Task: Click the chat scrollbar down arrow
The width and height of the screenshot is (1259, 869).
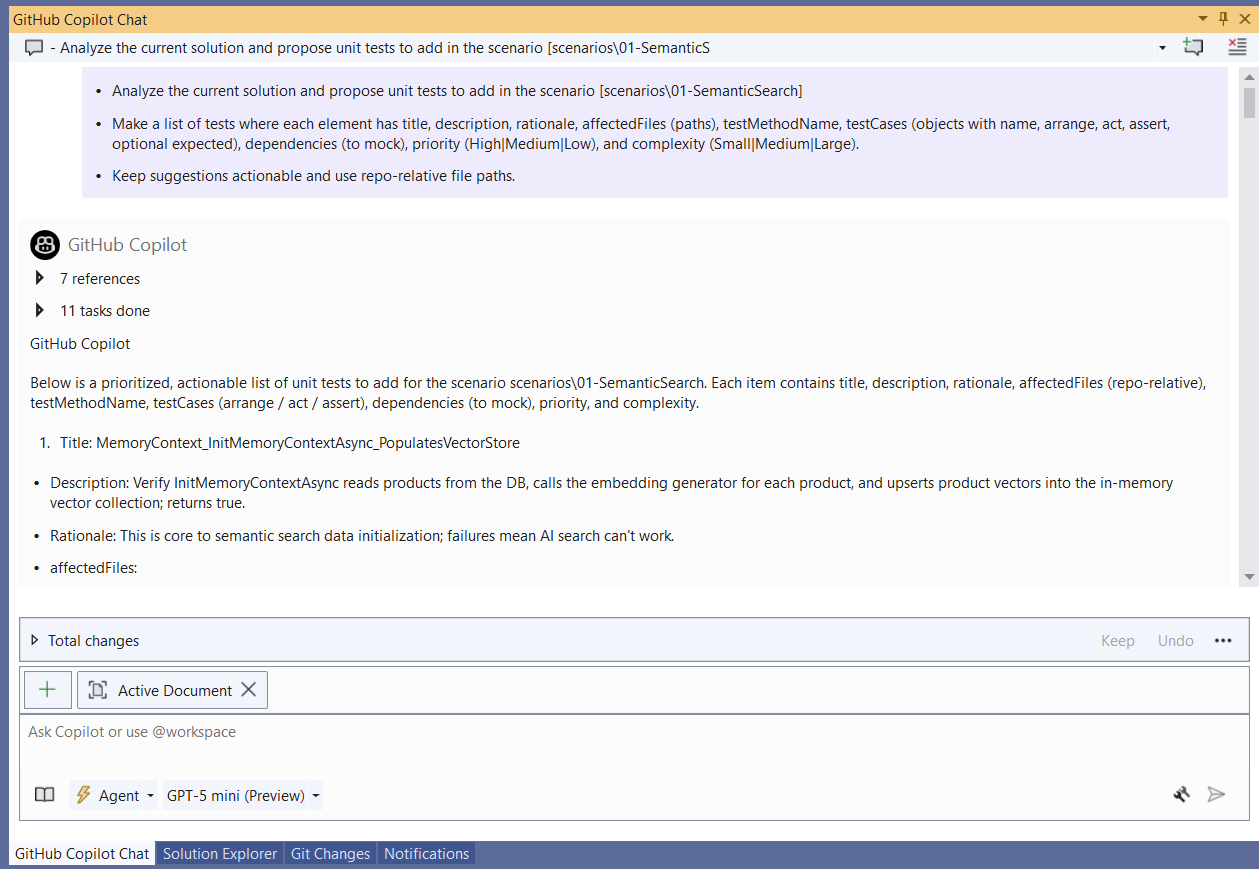Action: pyautogui.click(x=1249, y=577)
